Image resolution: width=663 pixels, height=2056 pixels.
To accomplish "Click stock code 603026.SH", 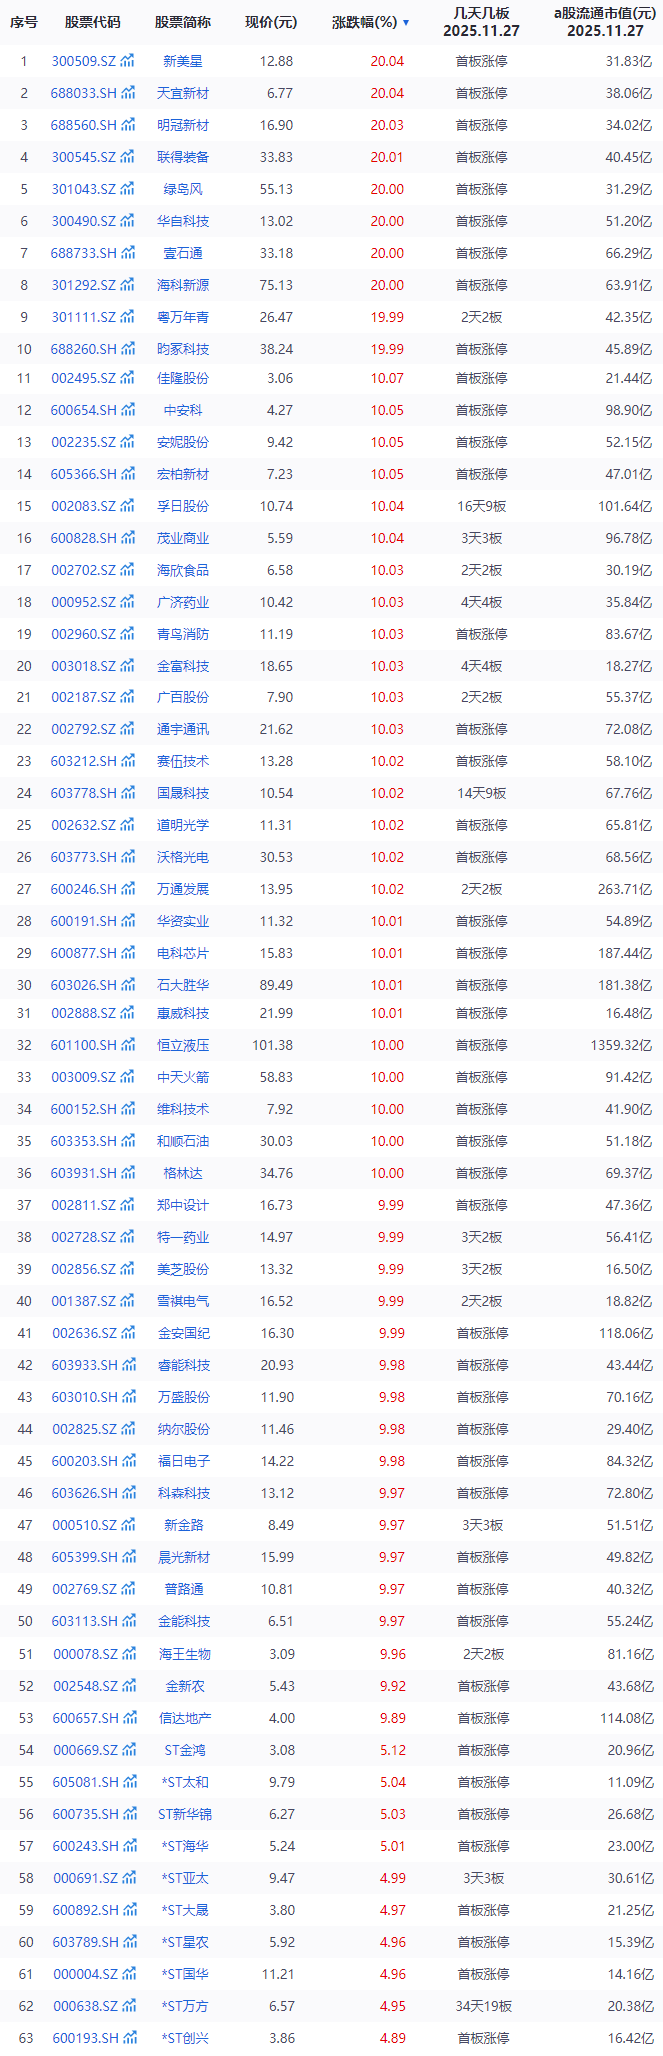I will tap(84, 985).
